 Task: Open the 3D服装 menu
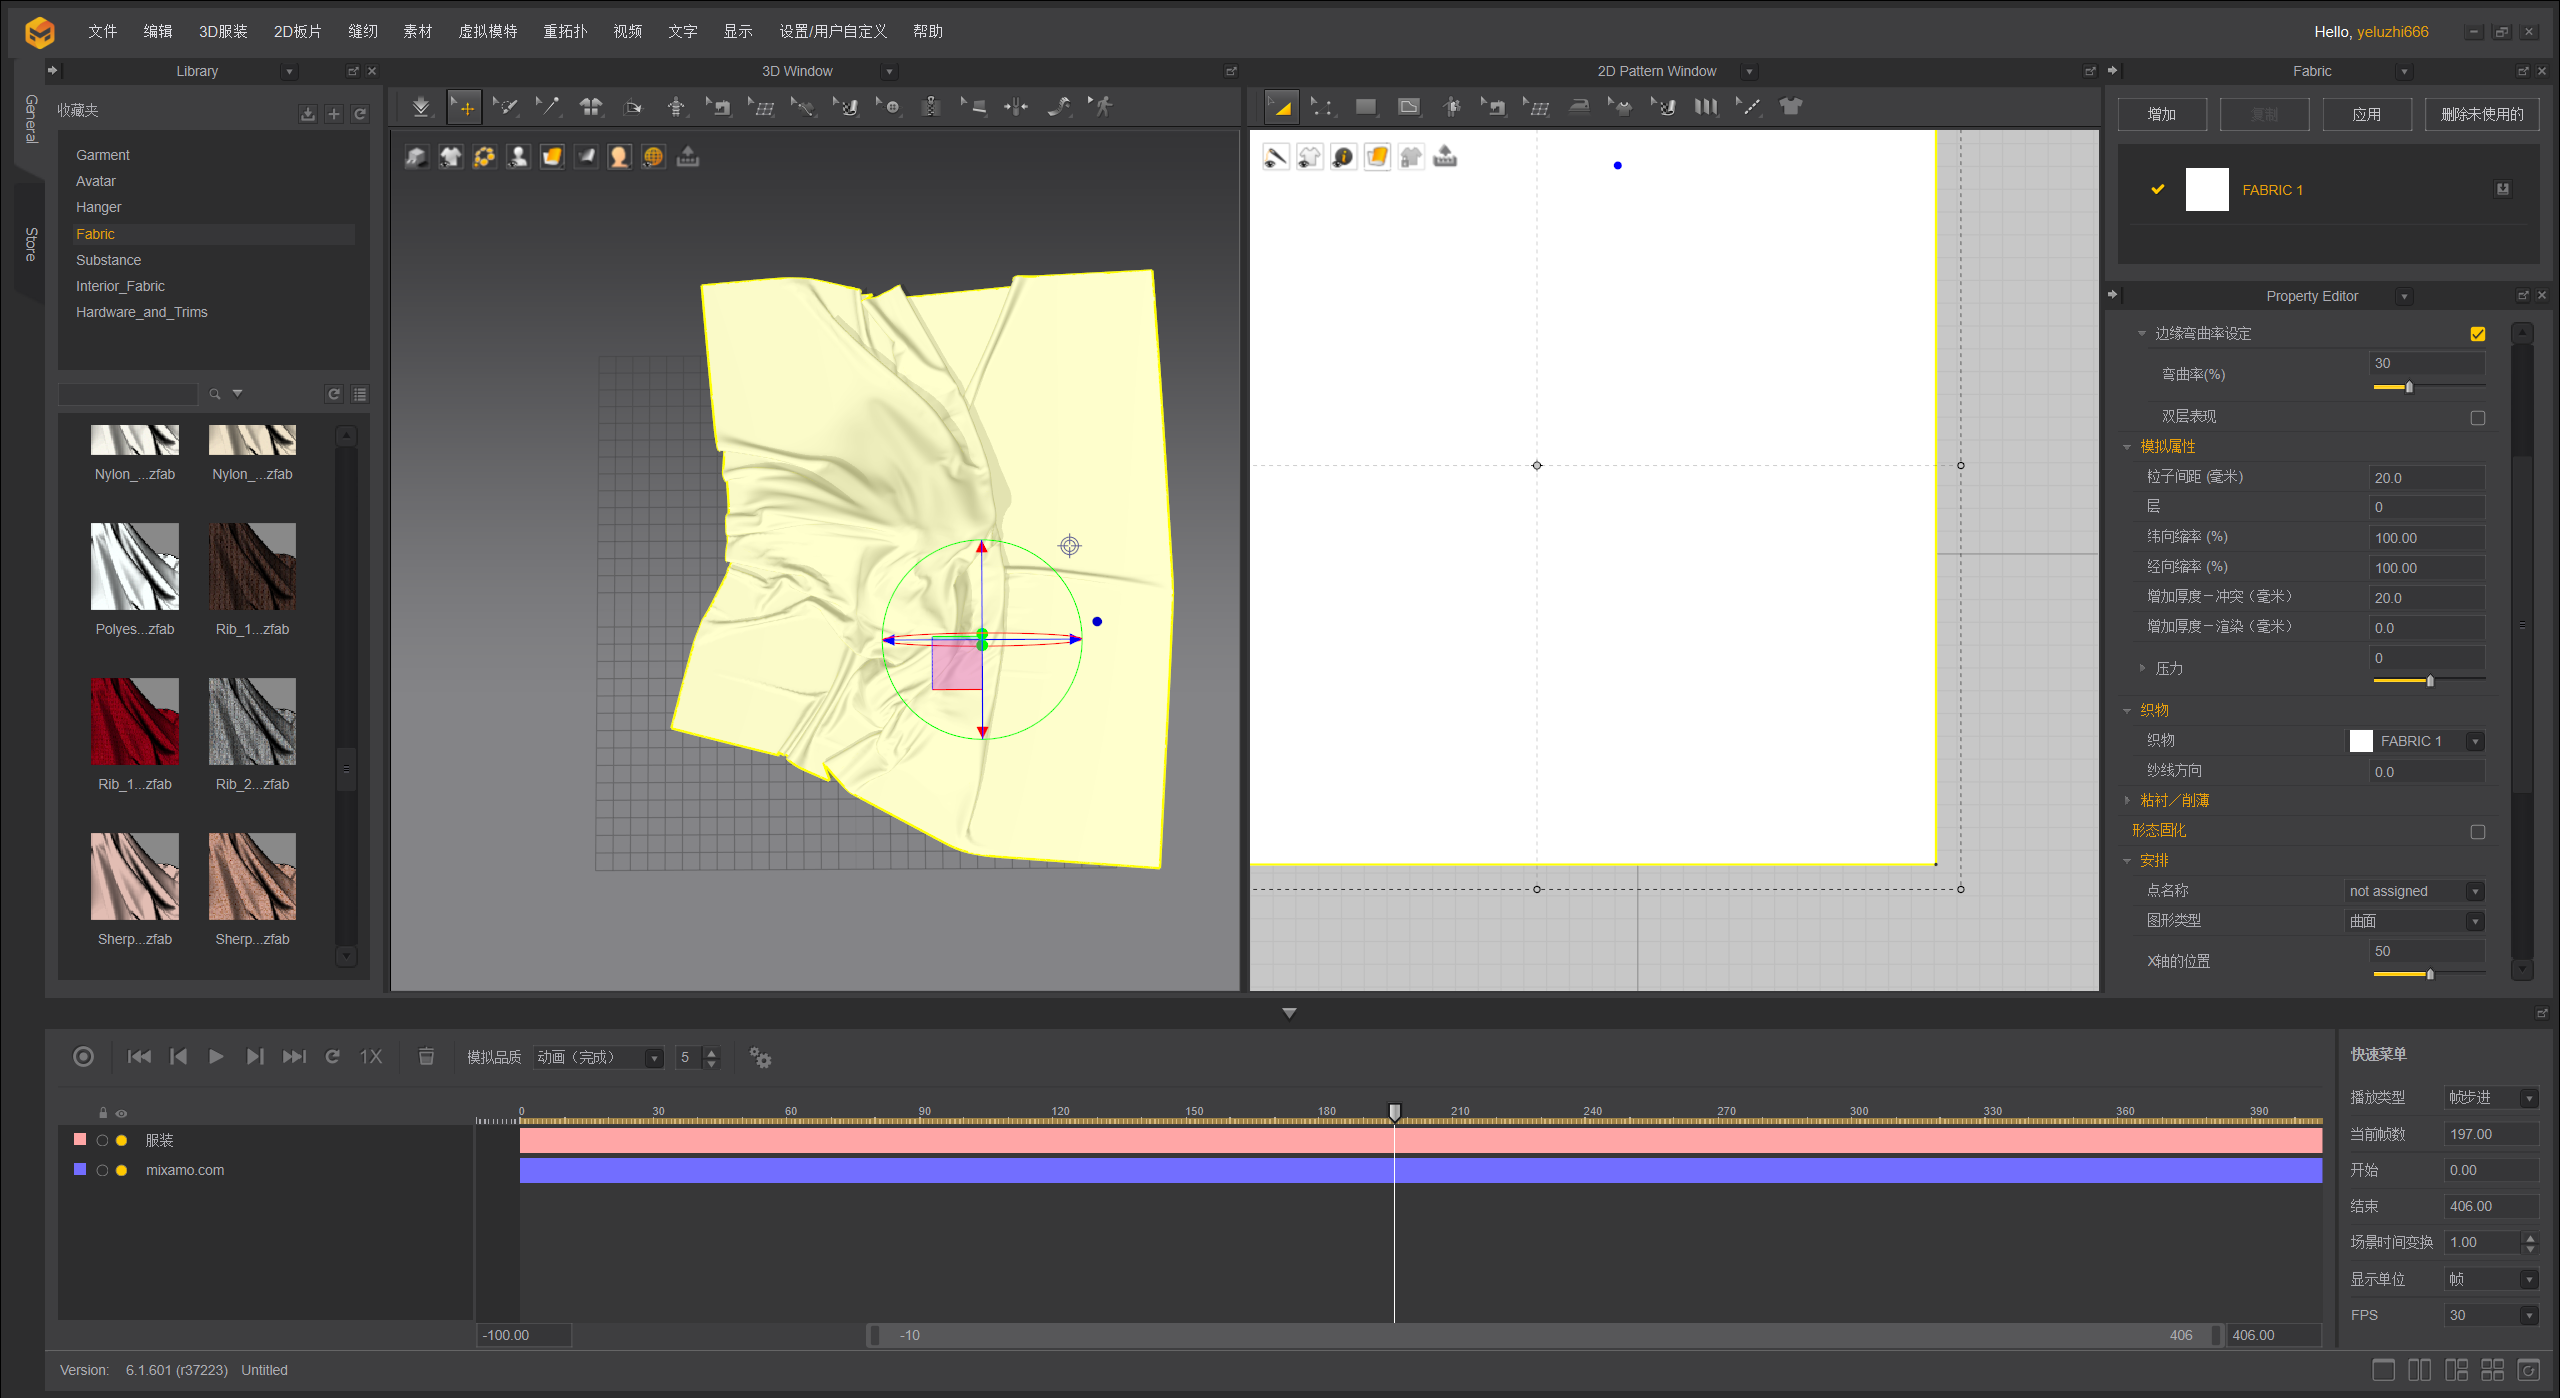pyautogui.click(x=223, y=31)
